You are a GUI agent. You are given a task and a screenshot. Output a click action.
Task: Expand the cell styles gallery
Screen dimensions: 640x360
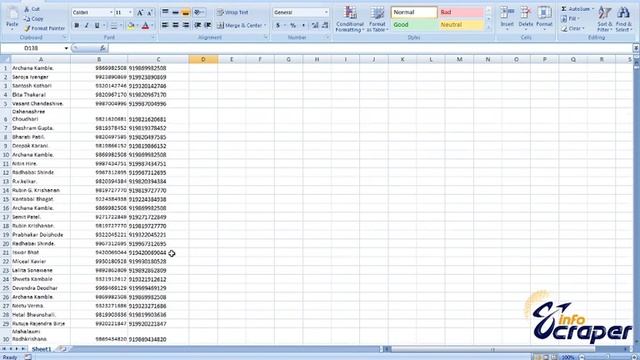click(489, 28)
